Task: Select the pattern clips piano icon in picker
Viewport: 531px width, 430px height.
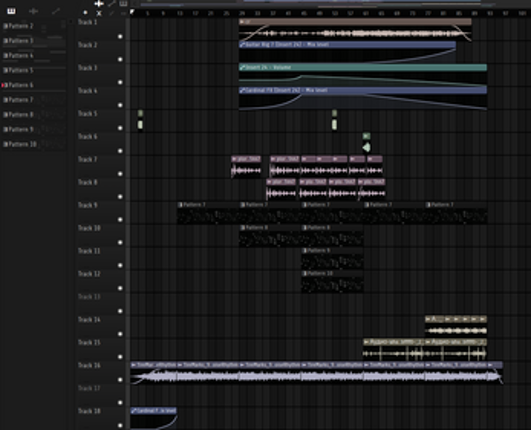Action: (11, 11)
